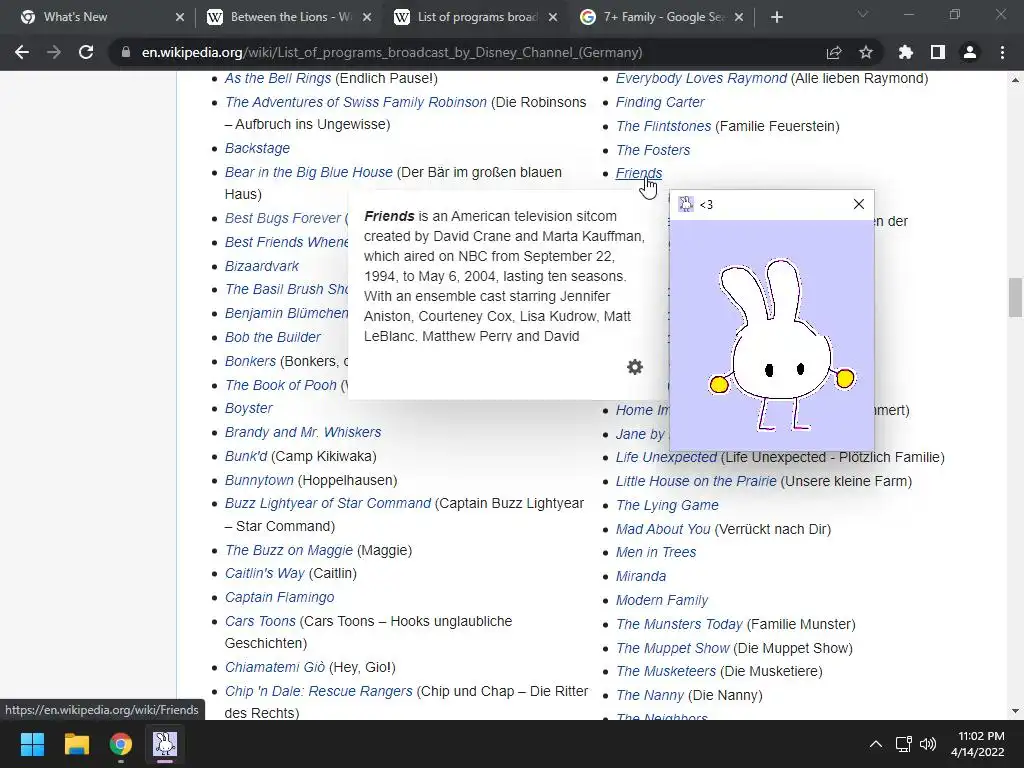1024x768 pixels.
Task: Open the Bunnytown link
Action: (x=259, y=481)
